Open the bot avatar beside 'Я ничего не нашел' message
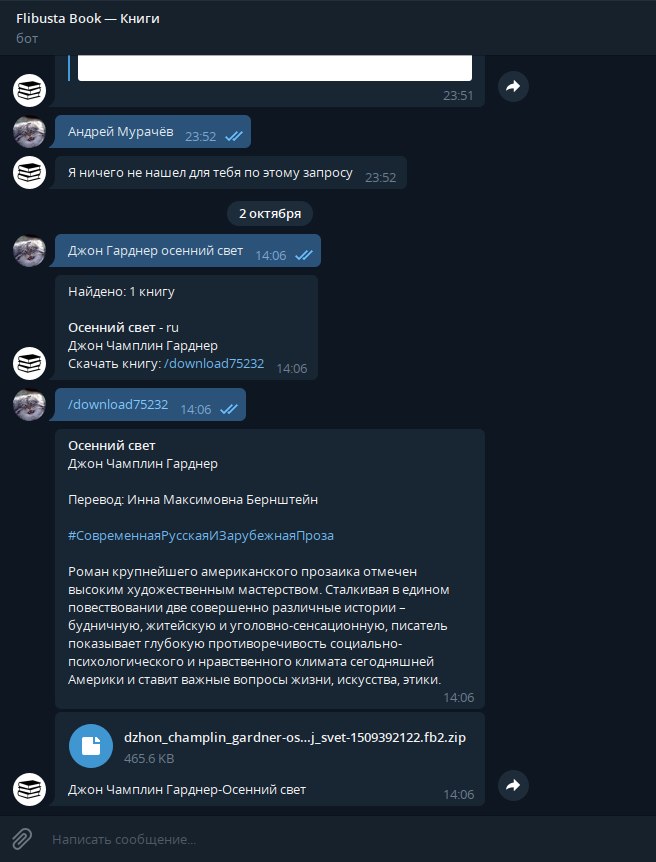 [x=29, y=173]
